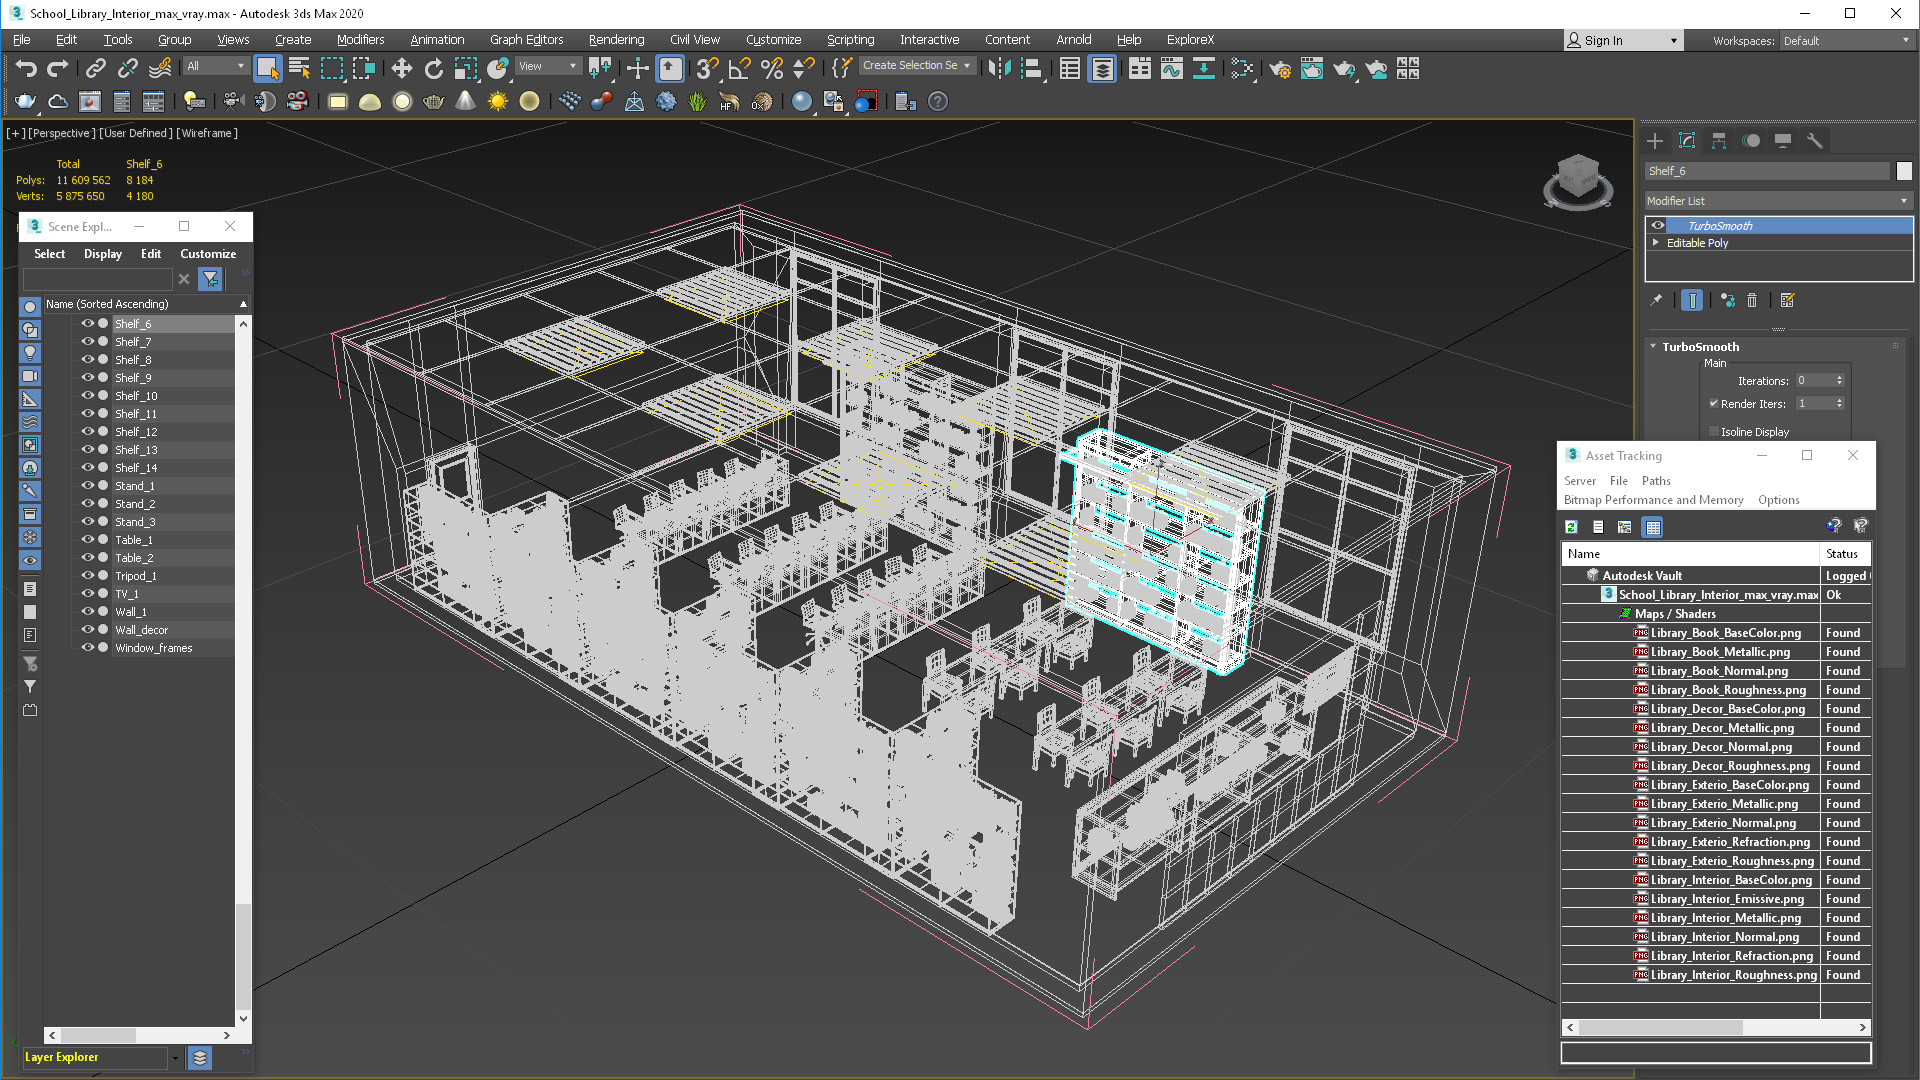Screen dimensions: 1920x1080
Task: Click the Paths button in Asset Tracking
Action: [x=1656, y=479]
